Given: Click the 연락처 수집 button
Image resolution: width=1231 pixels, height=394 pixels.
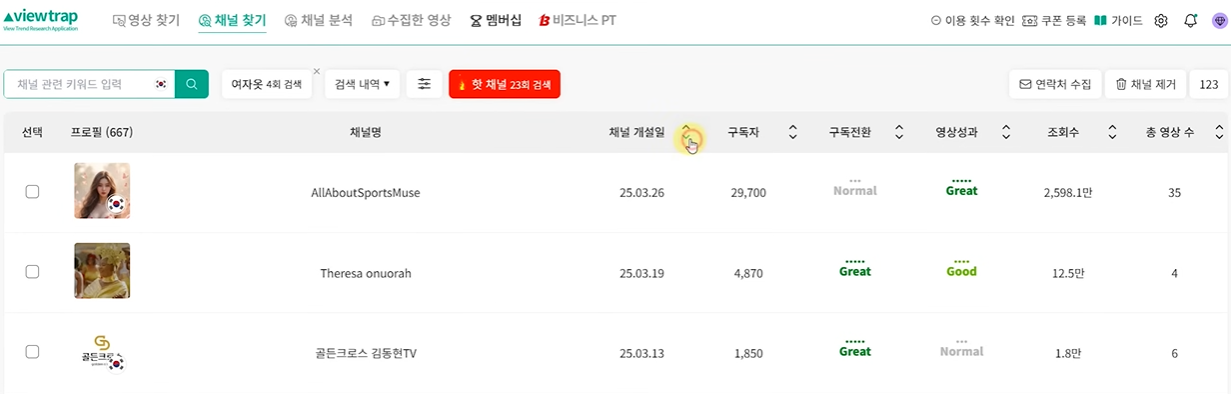Looking at the screenshot, I should pos(1054,85).
